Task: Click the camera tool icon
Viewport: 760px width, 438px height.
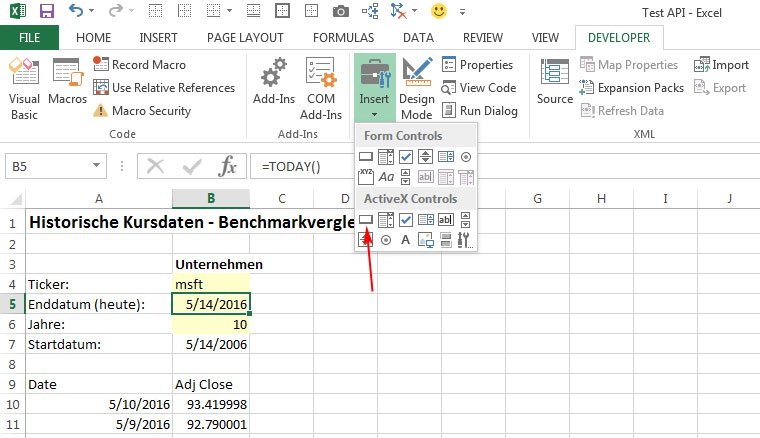Action: click(x=340, y=11)
